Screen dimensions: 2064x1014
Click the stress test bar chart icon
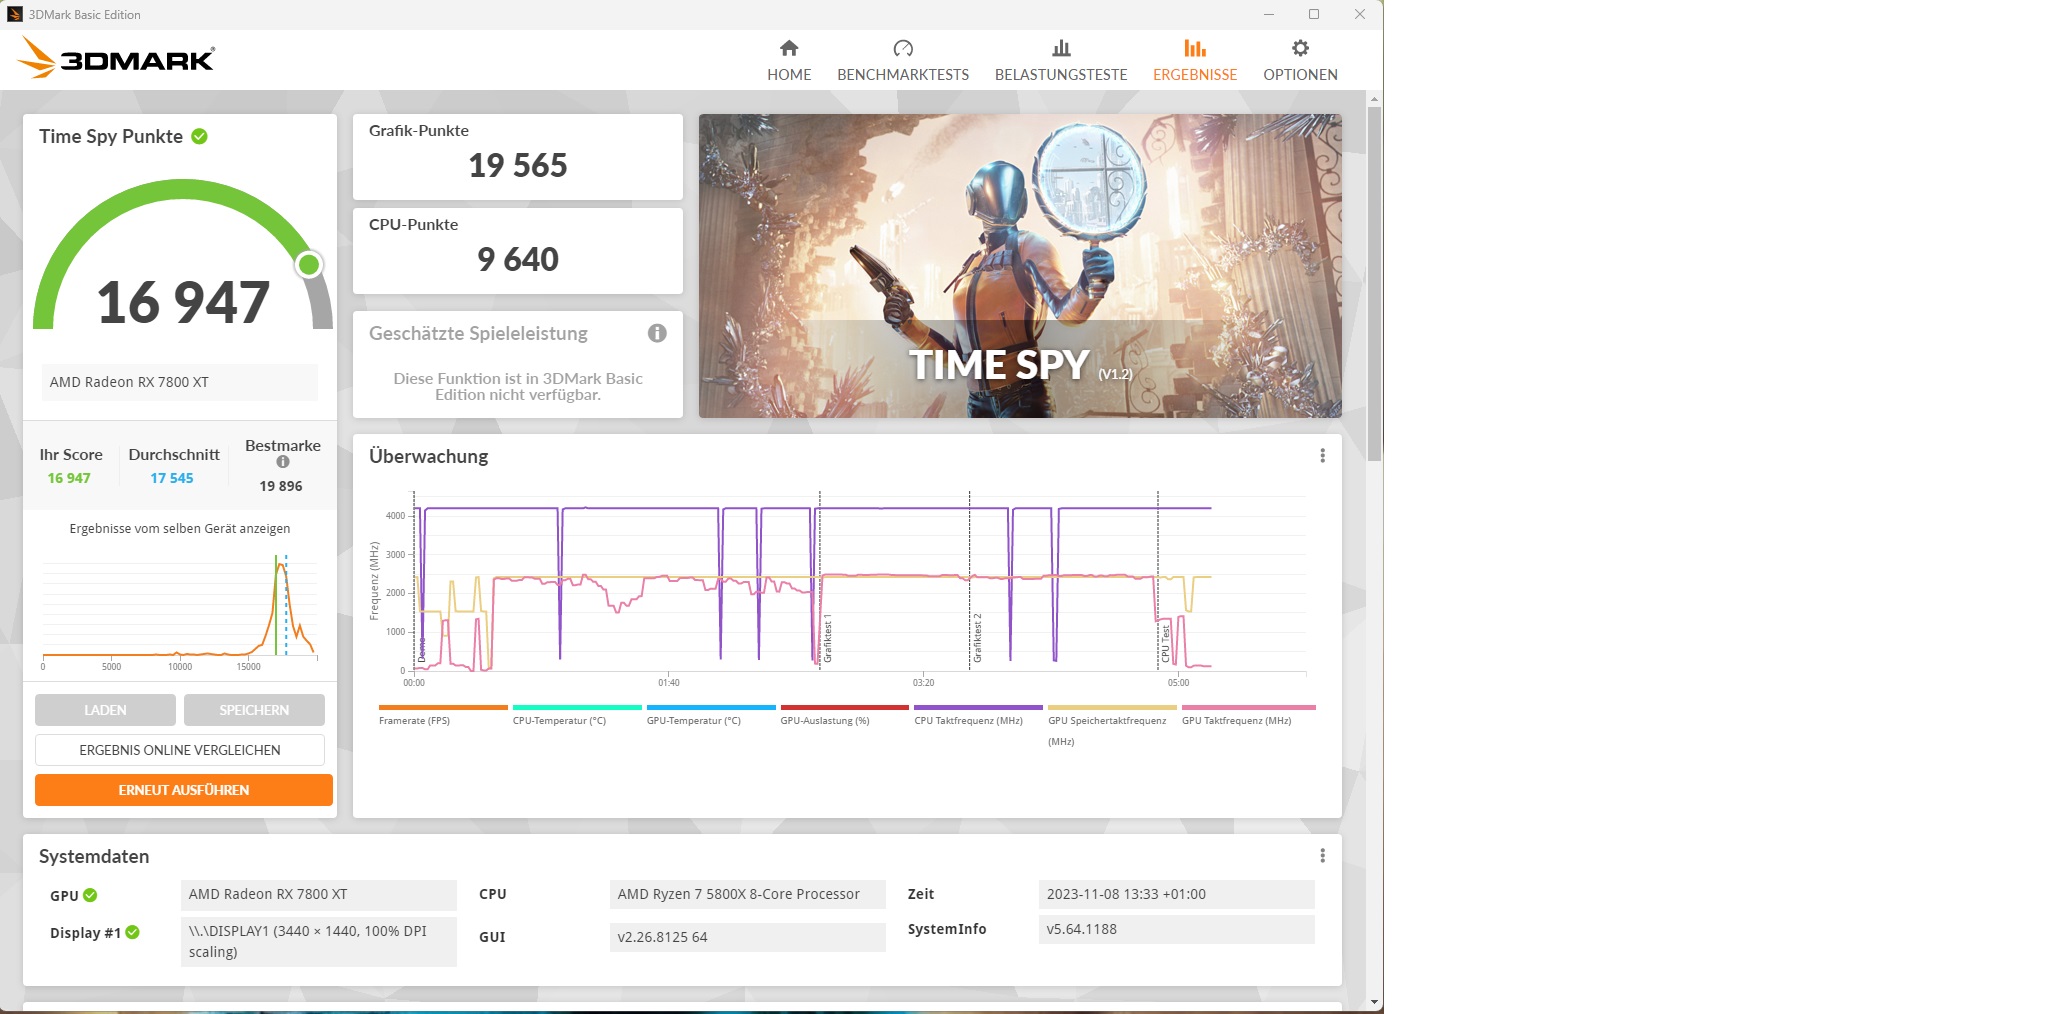click(1061, 48)
